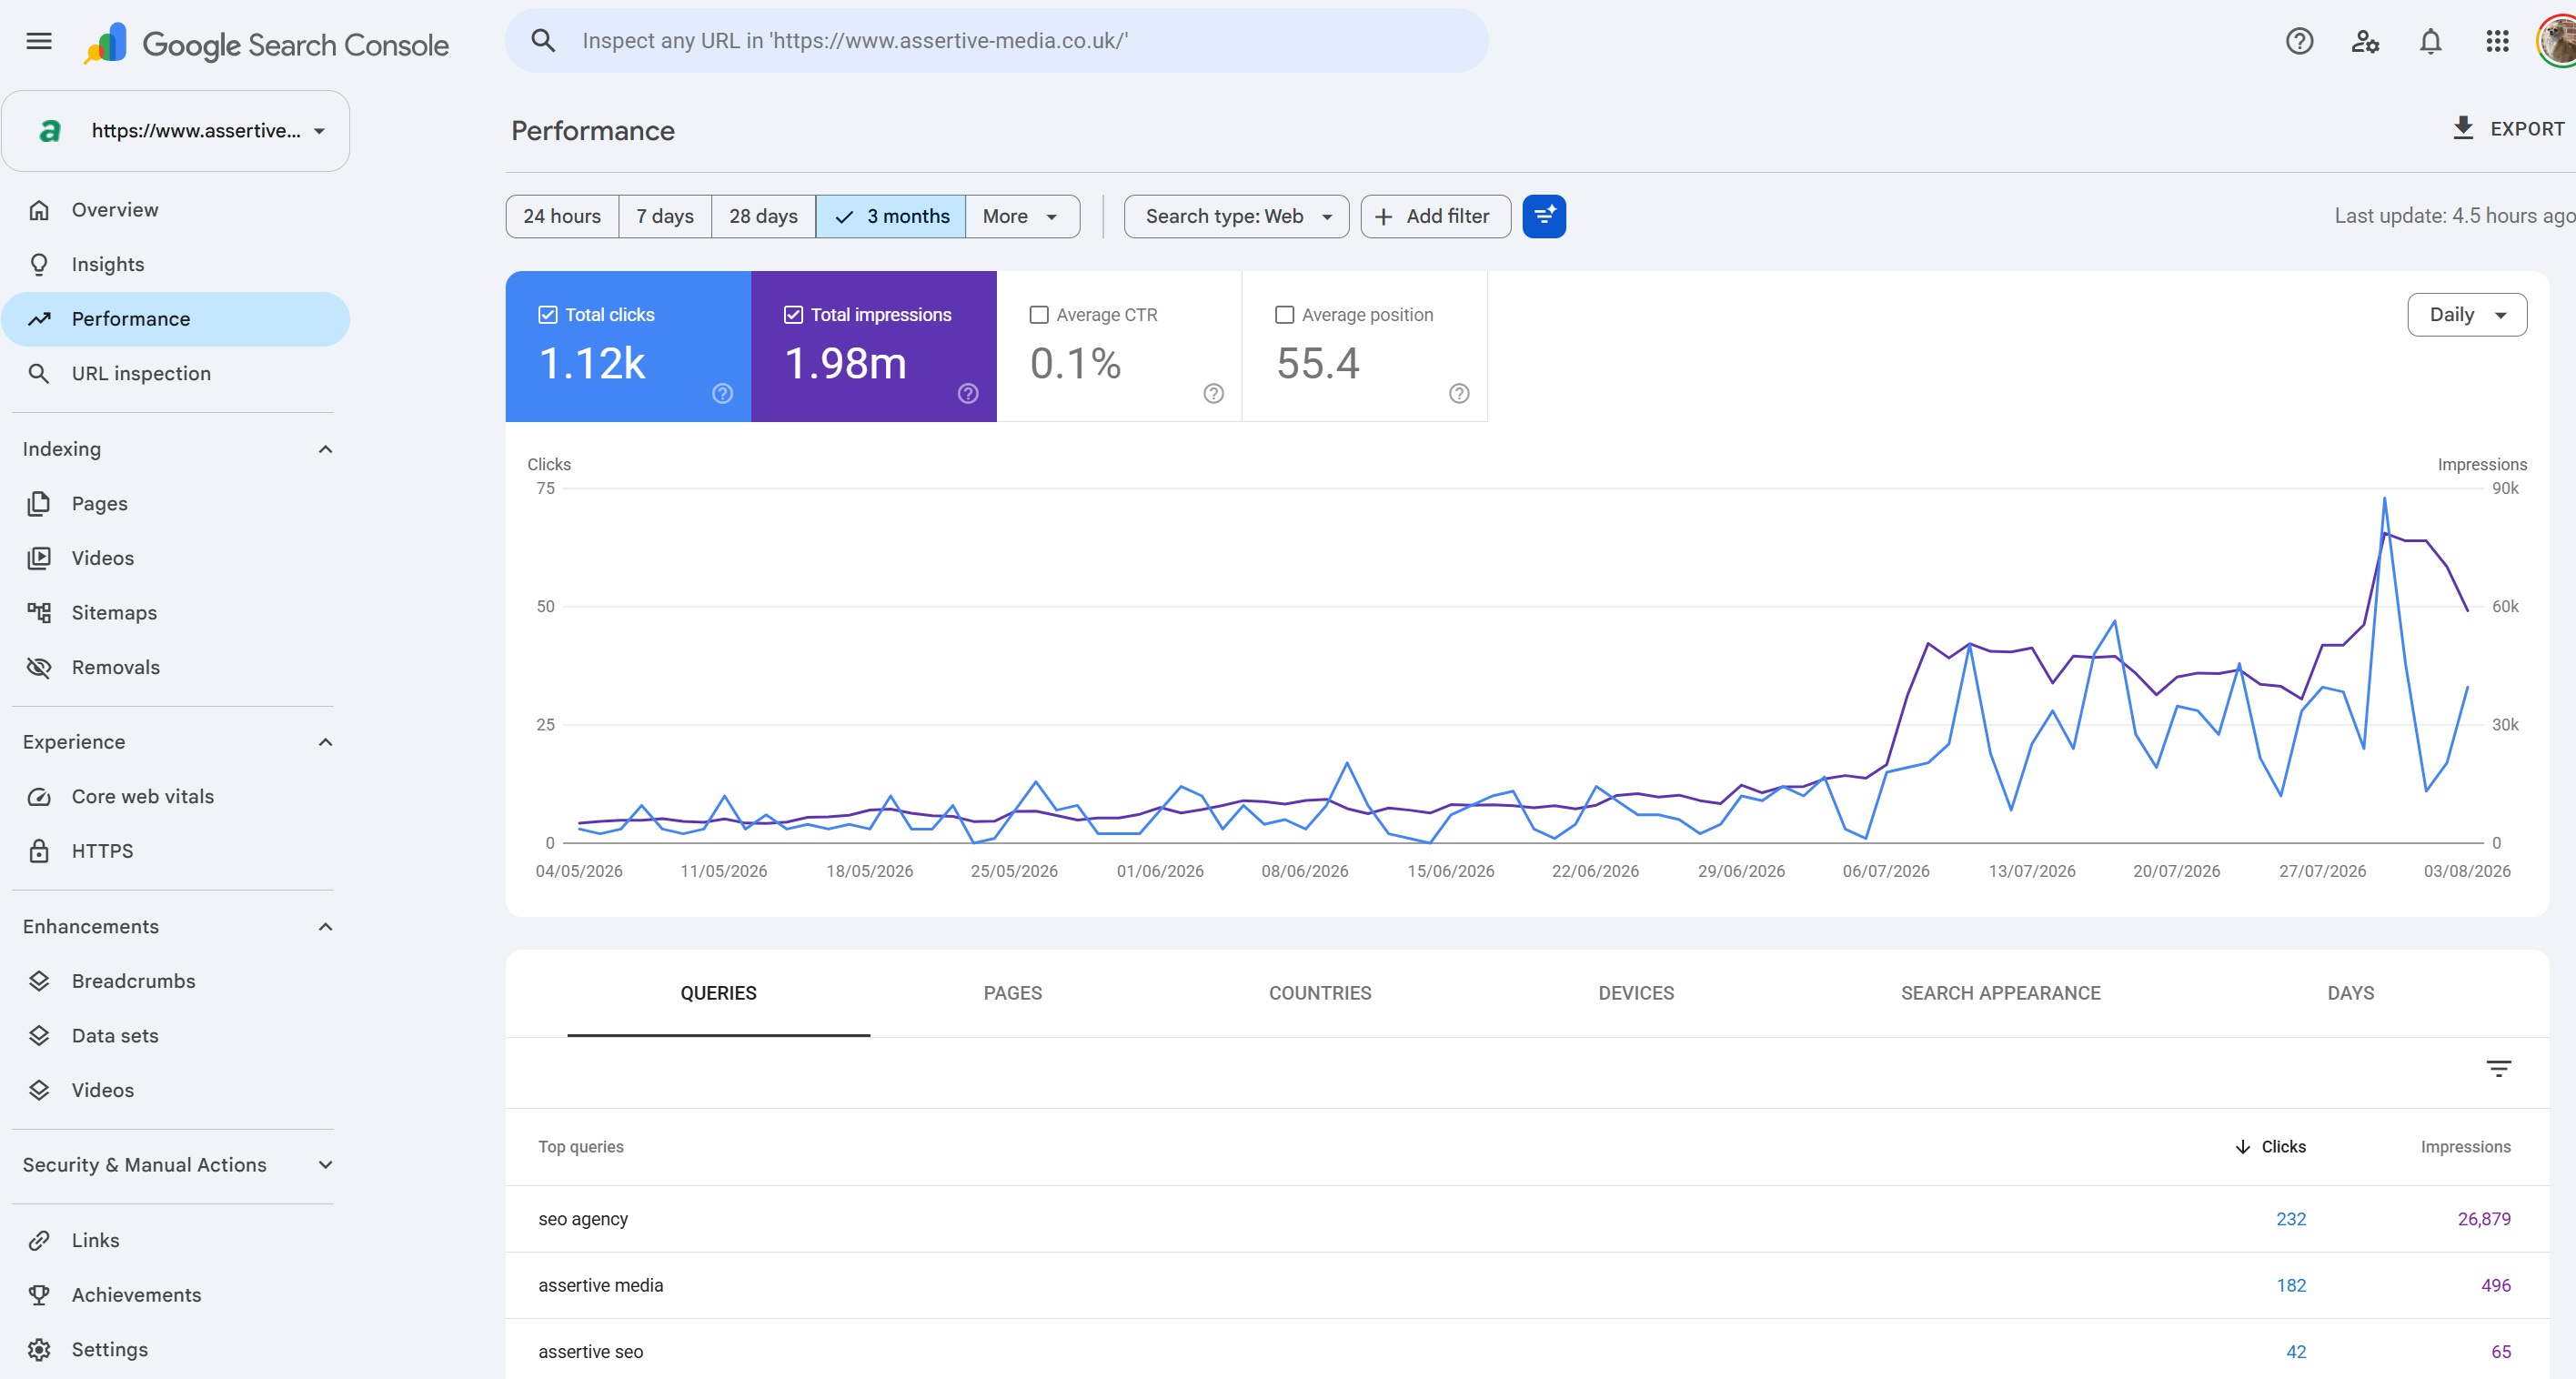Toggle the Total impressions metric checkbox
The height and width of the screenshot is (1379, 2576).
click(793, 315)
